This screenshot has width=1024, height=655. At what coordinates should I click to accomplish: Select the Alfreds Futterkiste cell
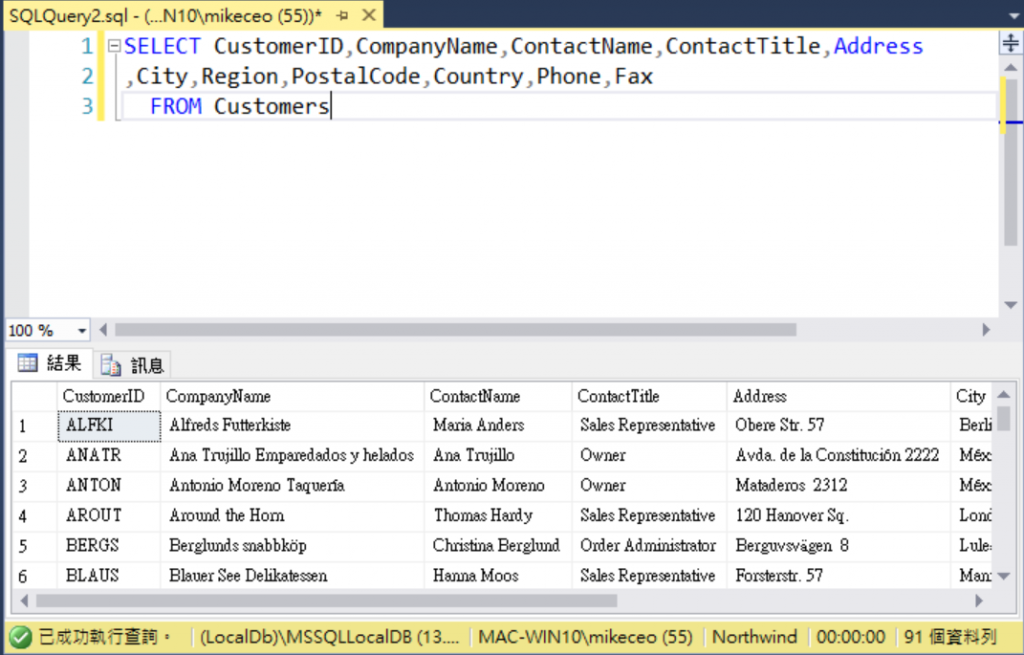pyautogui.click(x=293, y=426)
